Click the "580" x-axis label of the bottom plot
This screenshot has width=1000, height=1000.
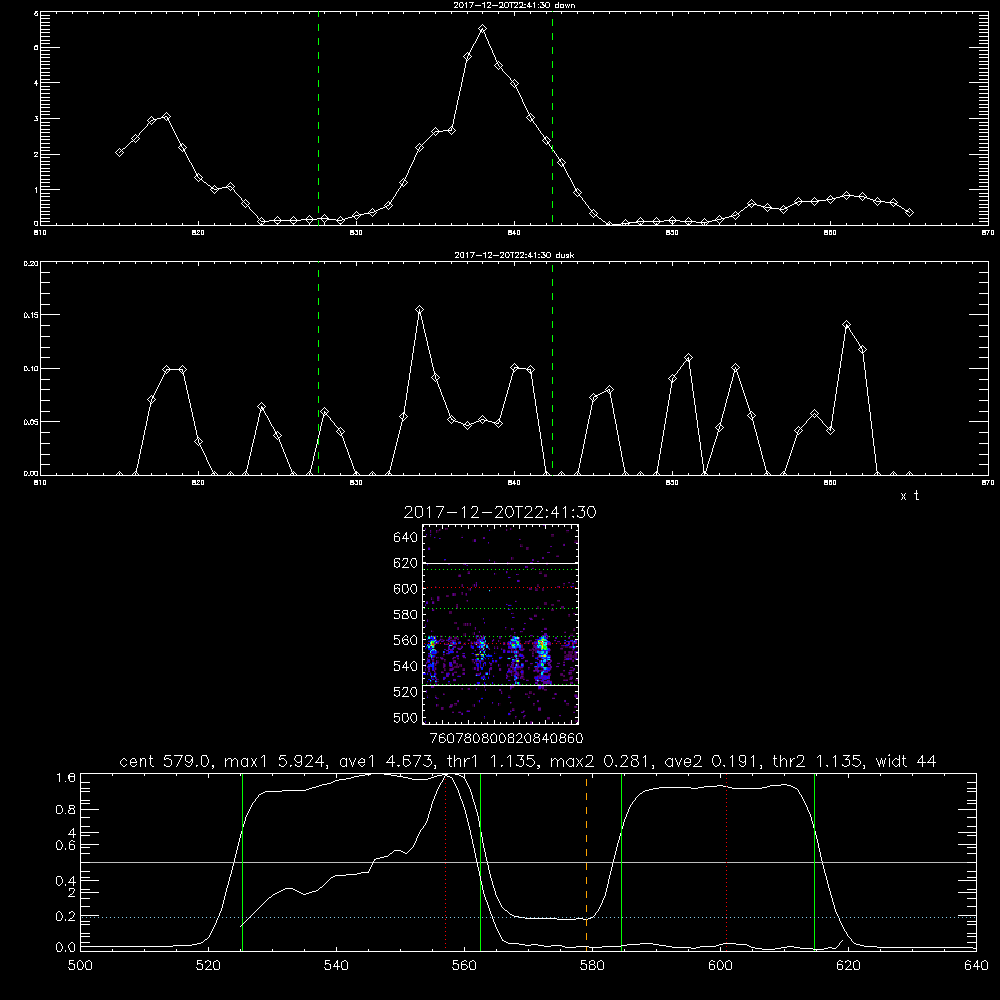592,966
